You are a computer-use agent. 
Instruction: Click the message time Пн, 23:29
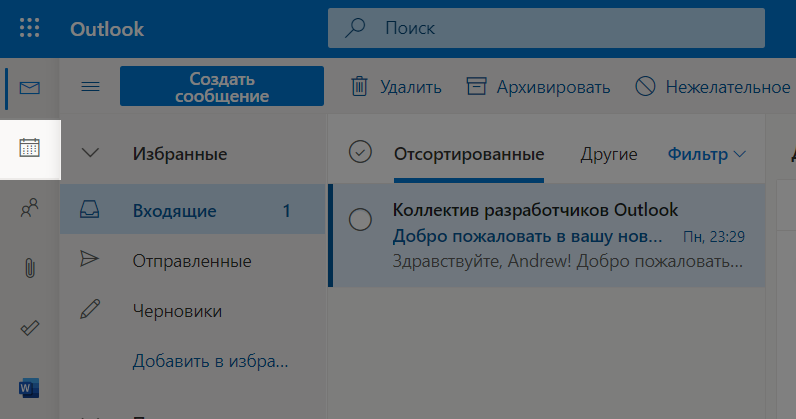[714, 237]
